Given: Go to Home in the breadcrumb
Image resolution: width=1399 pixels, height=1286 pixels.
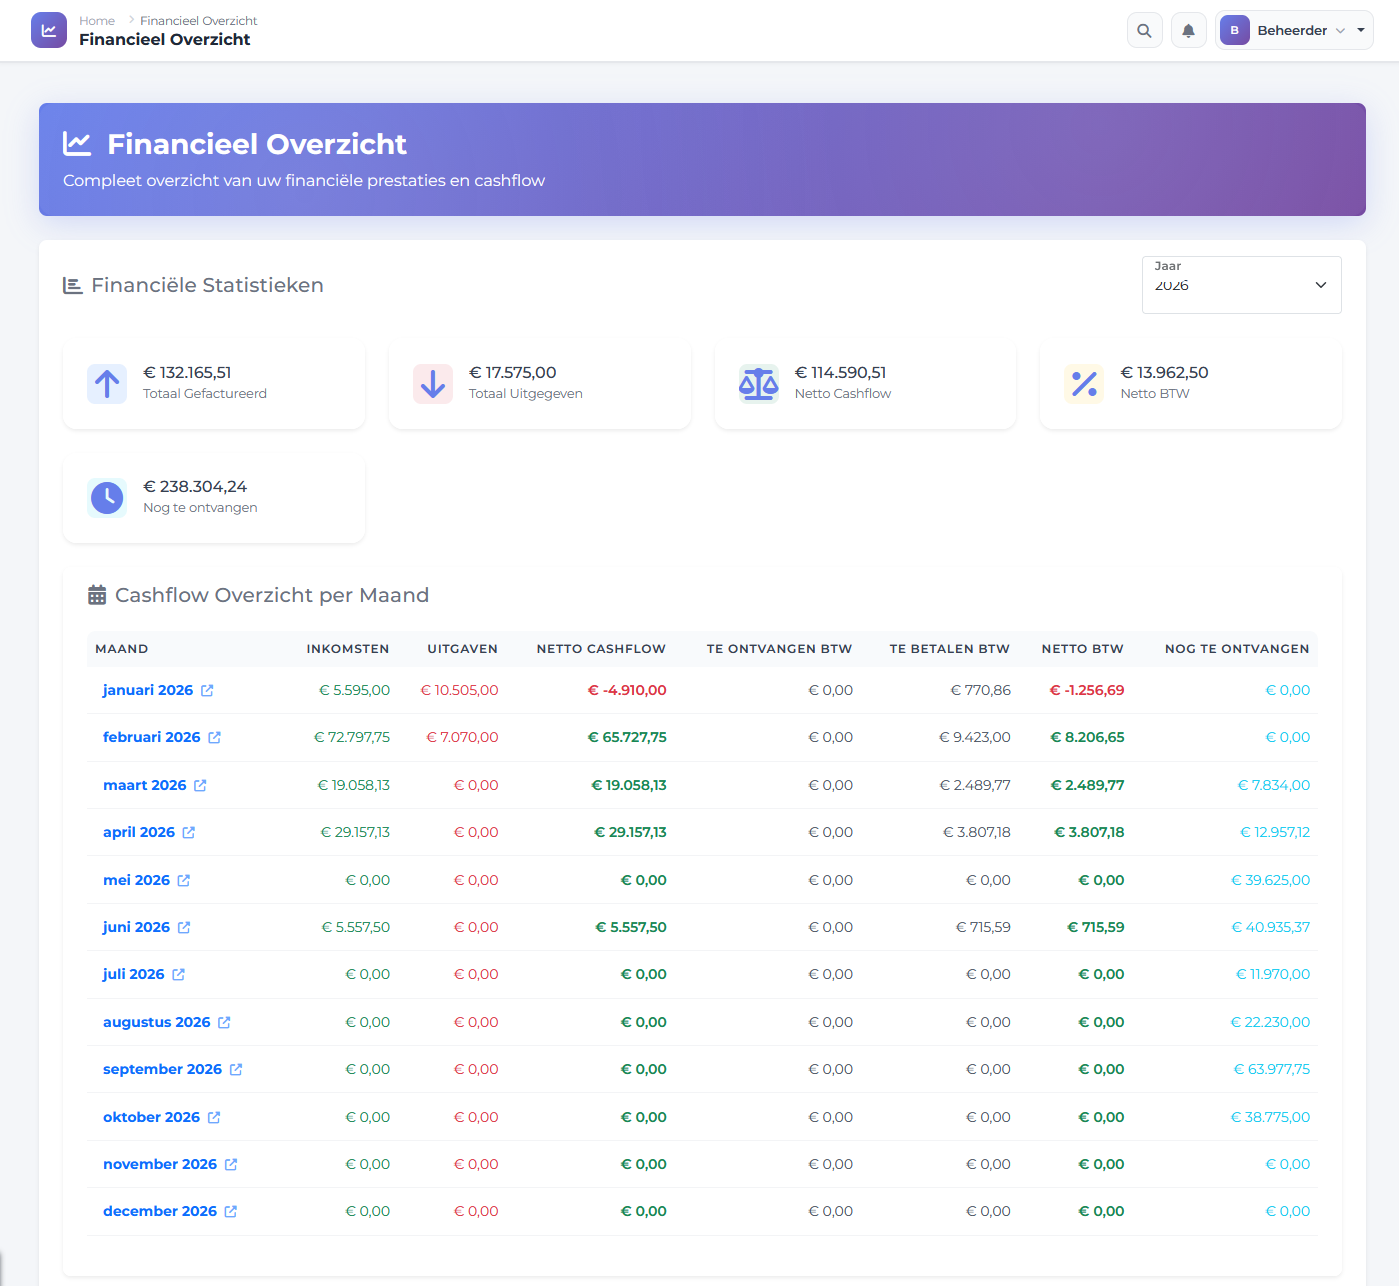Looking at the screenshot, I should pos(97,21).
